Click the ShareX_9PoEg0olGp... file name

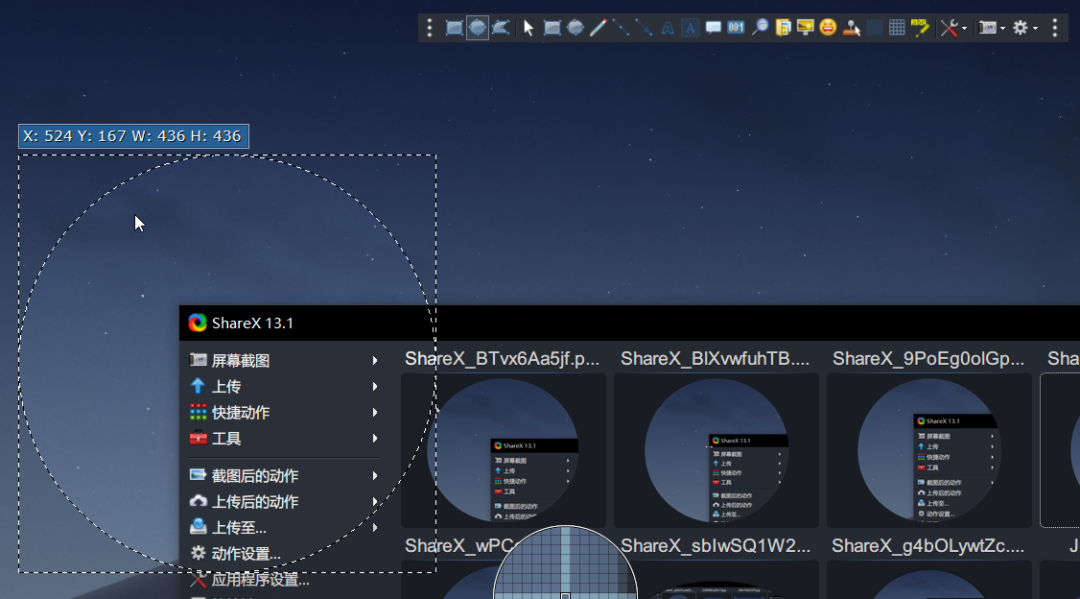(x=928, y=359)
